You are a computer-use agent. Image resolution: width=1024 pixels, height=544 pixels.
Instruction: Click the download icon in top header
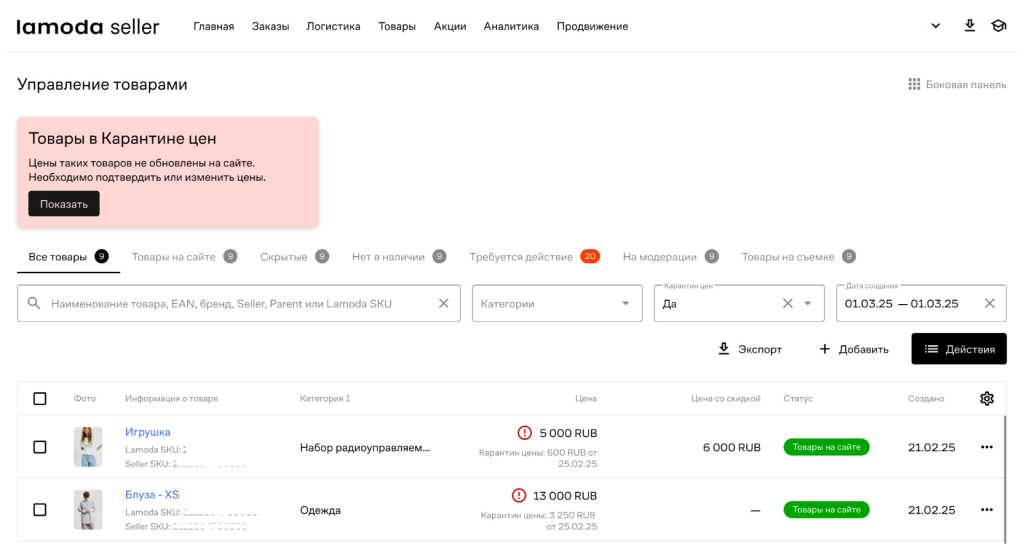coord(969,26)
